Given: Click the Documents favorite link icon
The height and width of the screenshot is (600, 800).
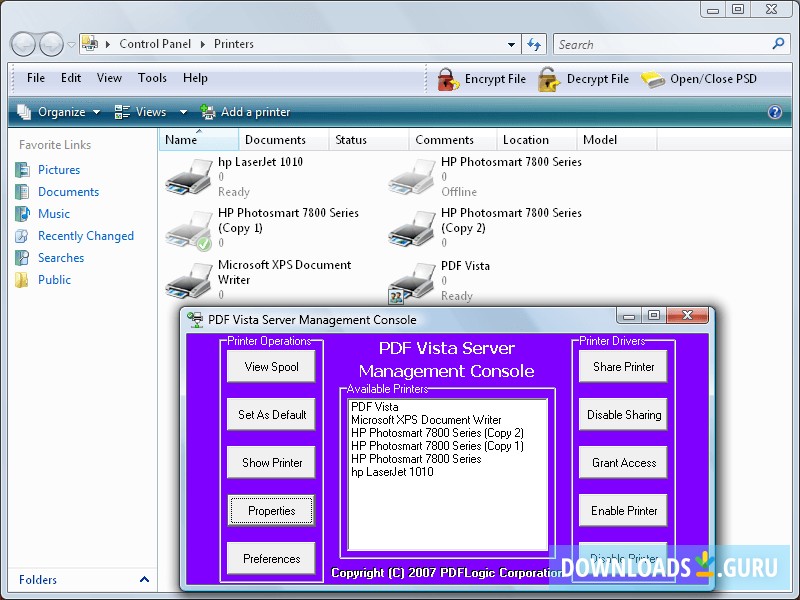Looking at the screenshot, I should [22, 192].
